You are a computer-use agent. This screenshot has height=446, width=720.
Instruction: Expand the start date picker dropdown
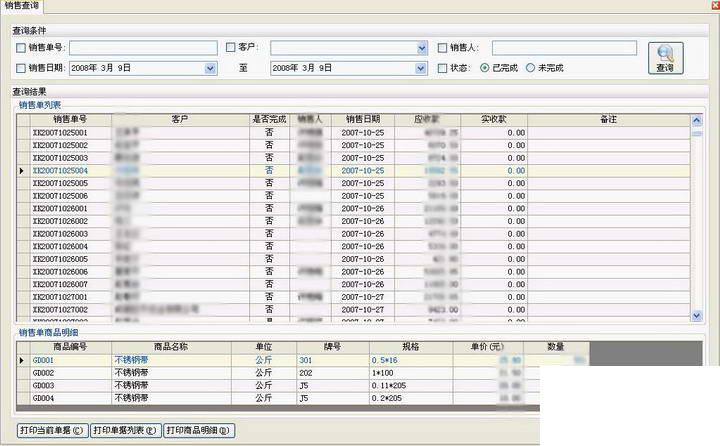(x=210, y=68)
